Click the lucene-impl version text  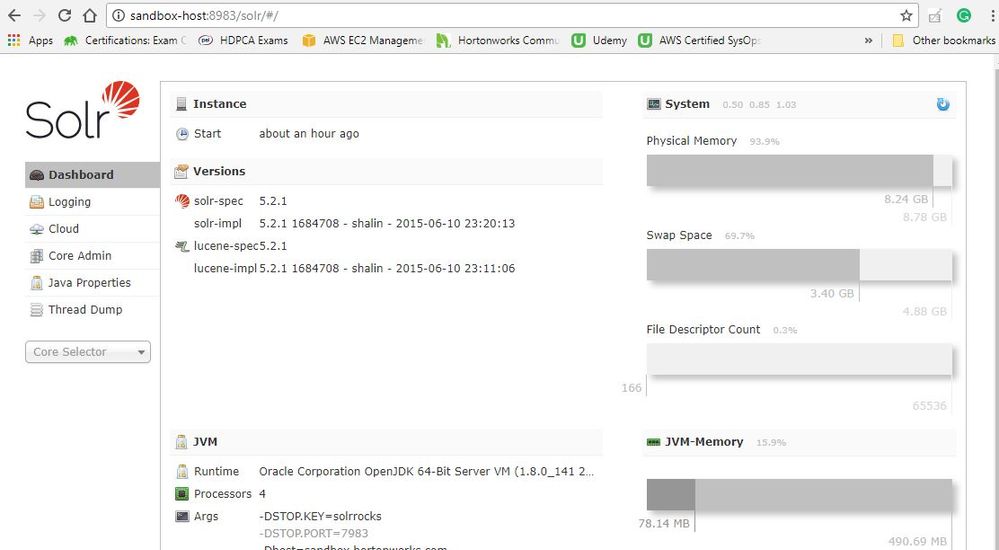click(x=387, y=268)
